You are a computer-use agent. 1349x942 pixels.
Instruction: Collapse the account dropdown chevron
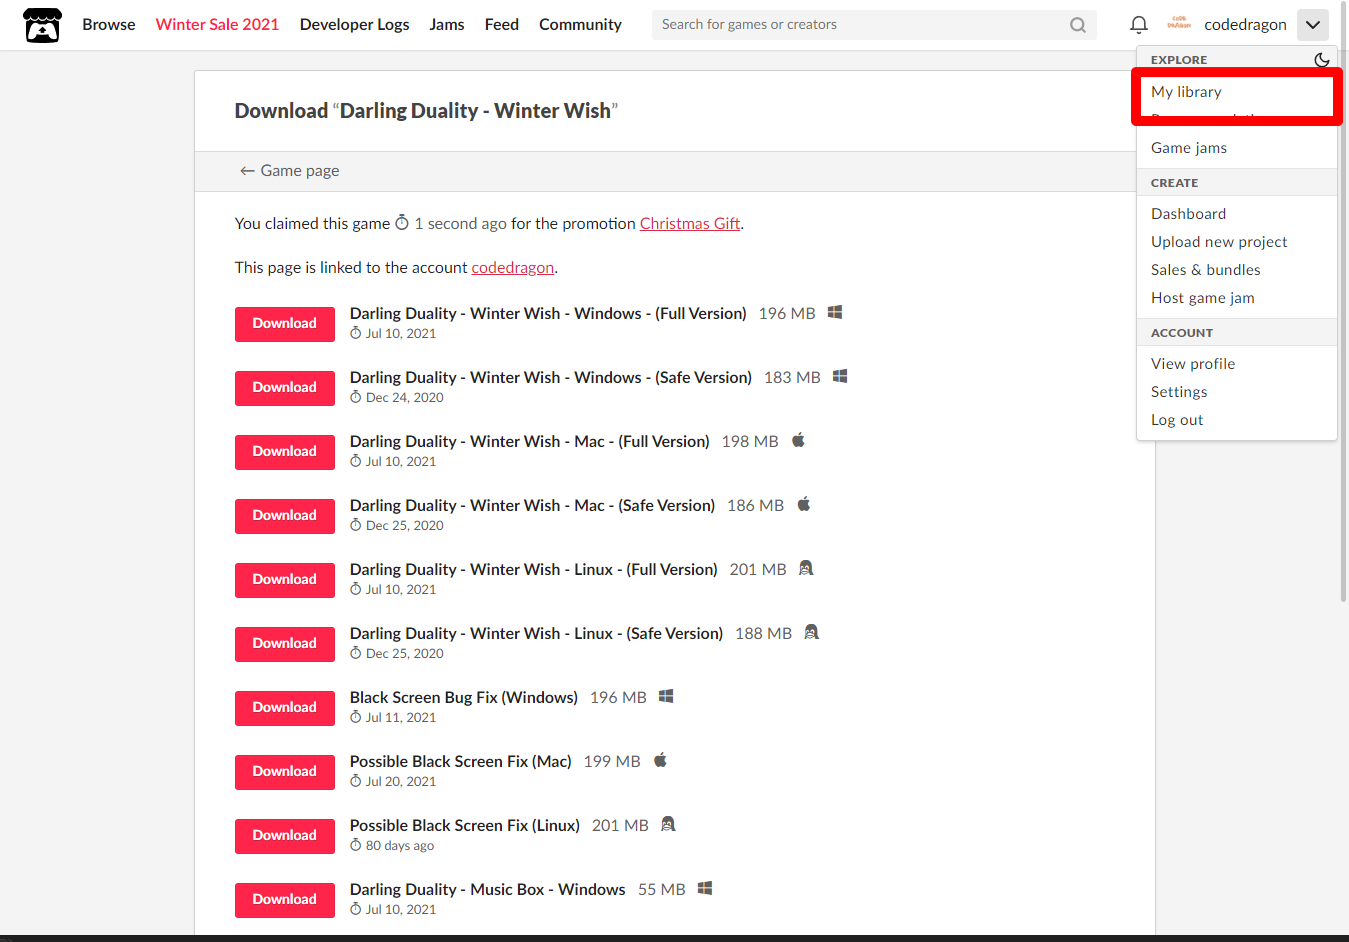(x=1313, y=25)
